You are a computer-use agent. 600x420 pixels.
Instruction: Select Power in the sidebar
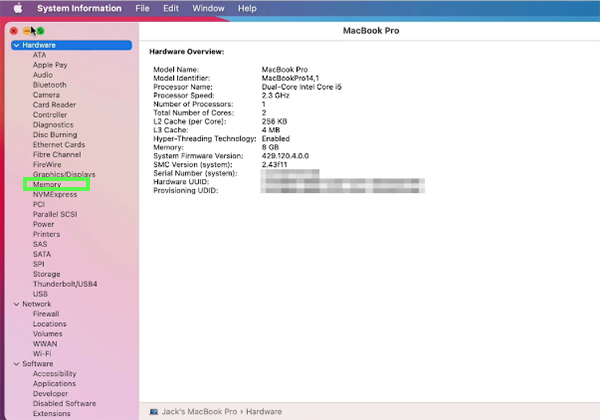pyautogui.click(x=44, y=224)
